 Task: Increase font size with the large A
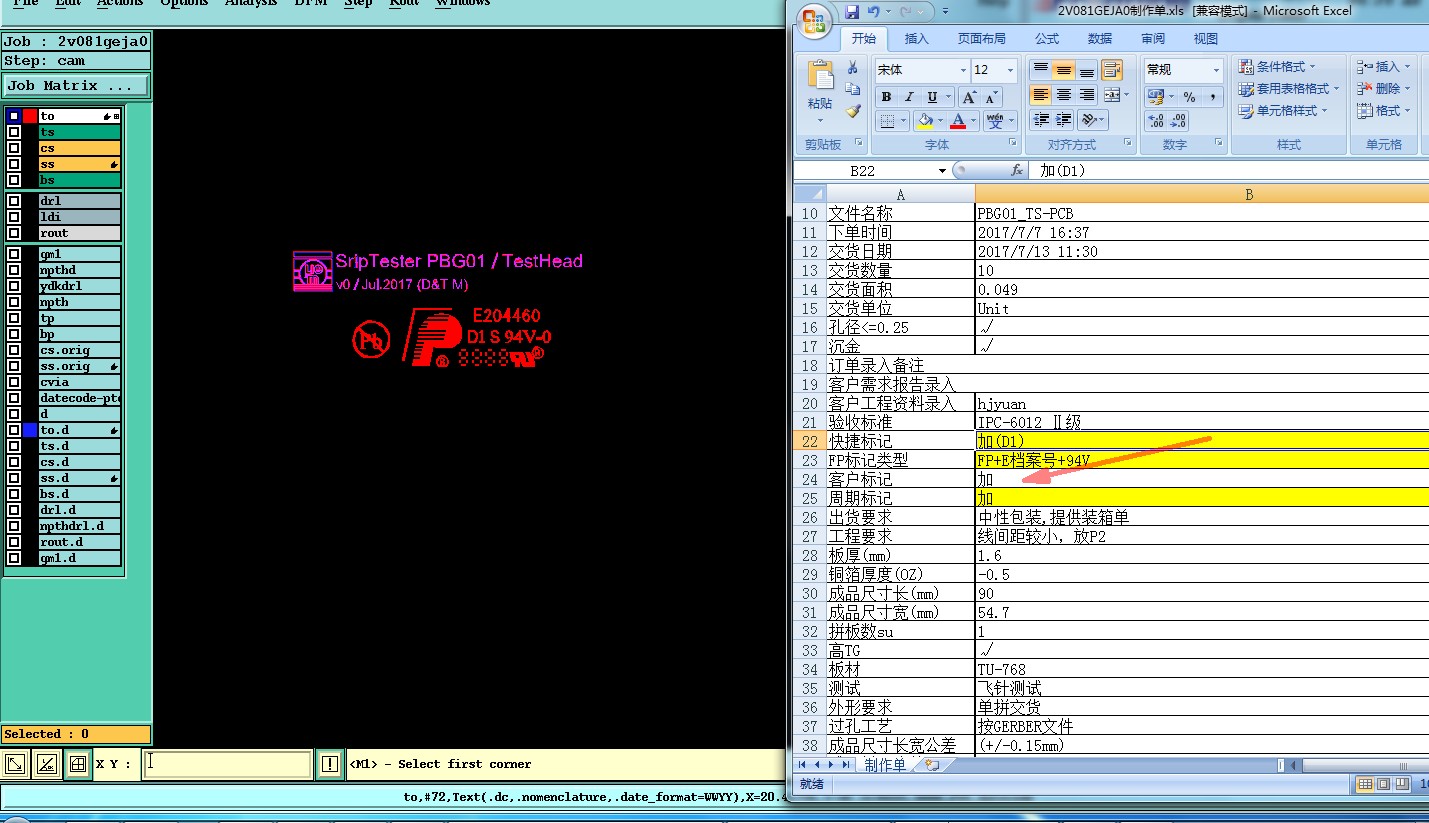(x=968, y=97)
